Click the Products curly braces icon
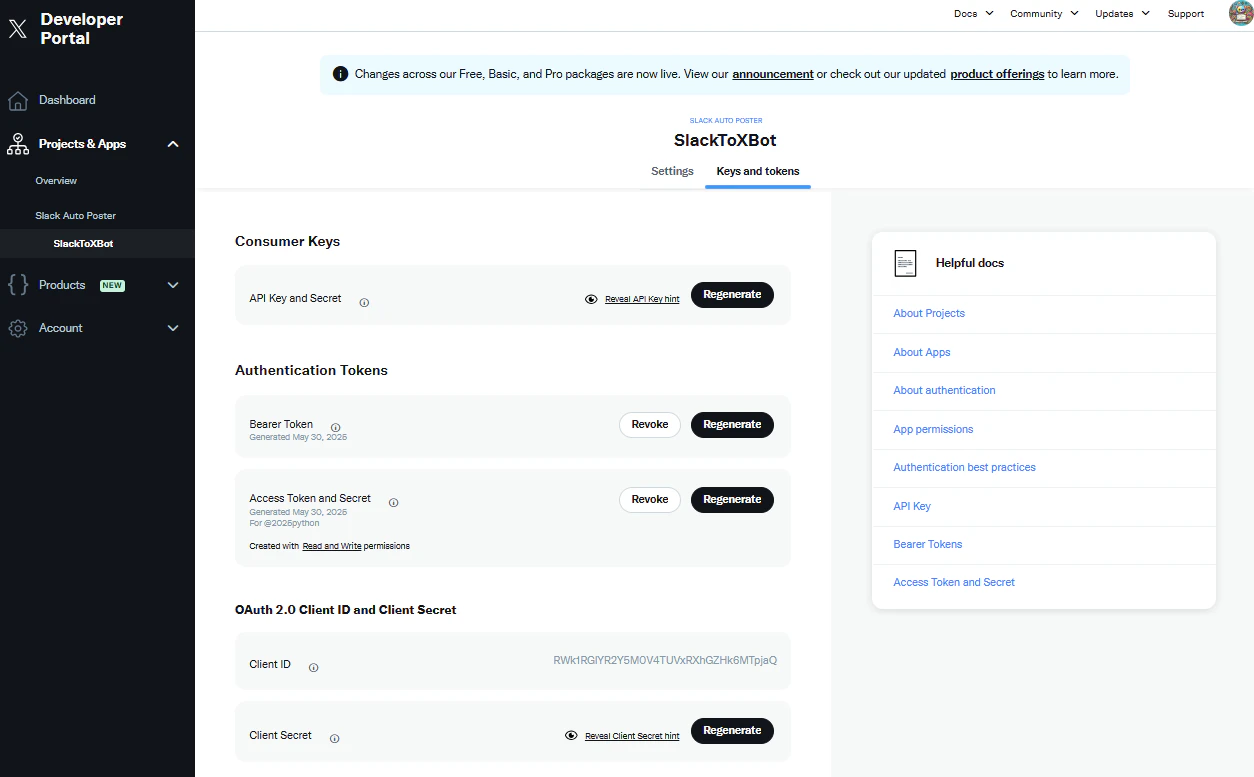1254x777 pixels. point(17,285)
